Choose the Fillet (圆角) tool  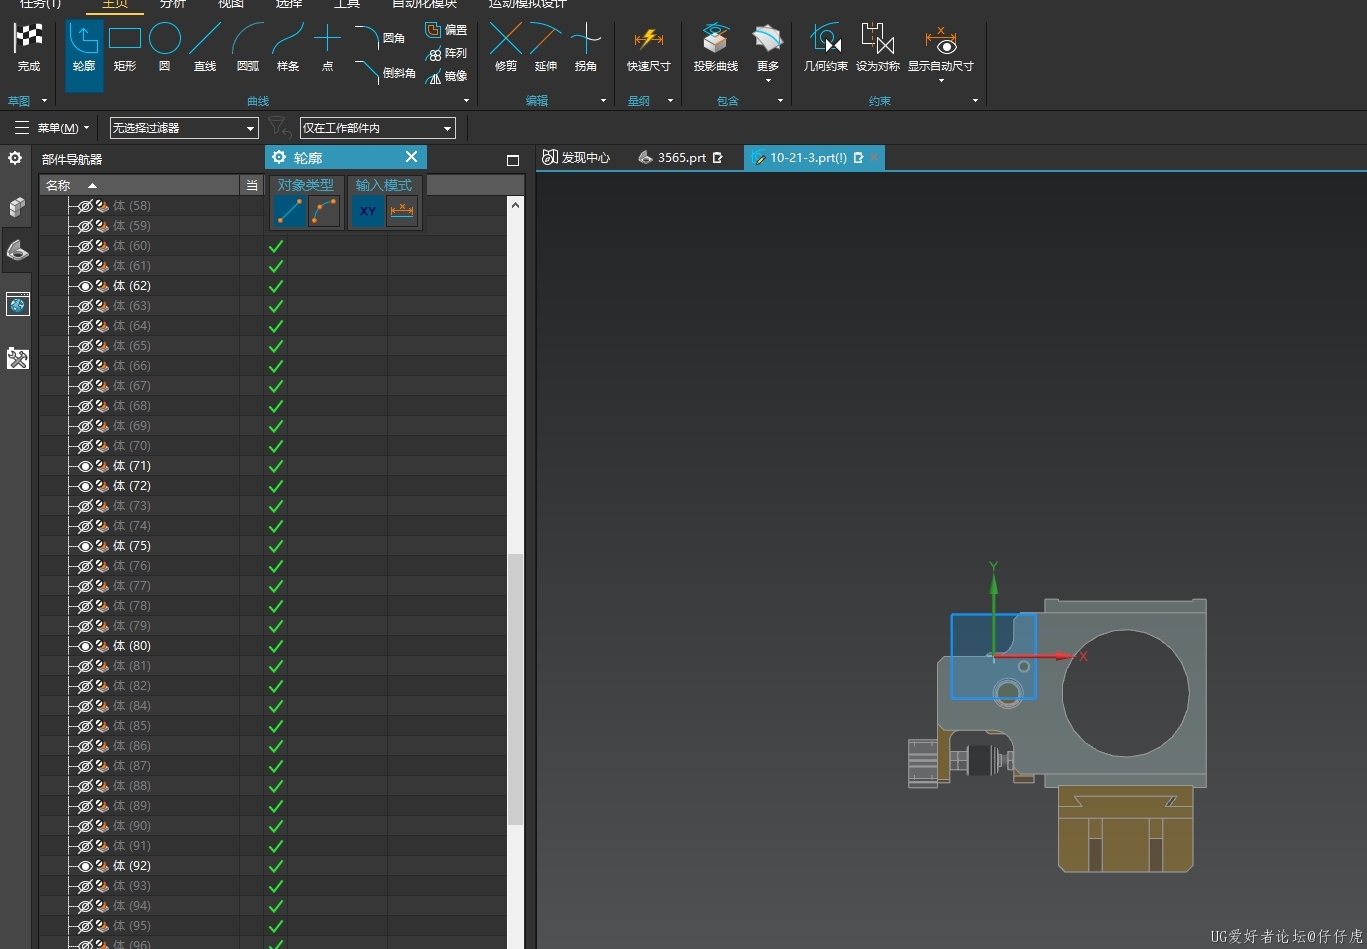381,38
